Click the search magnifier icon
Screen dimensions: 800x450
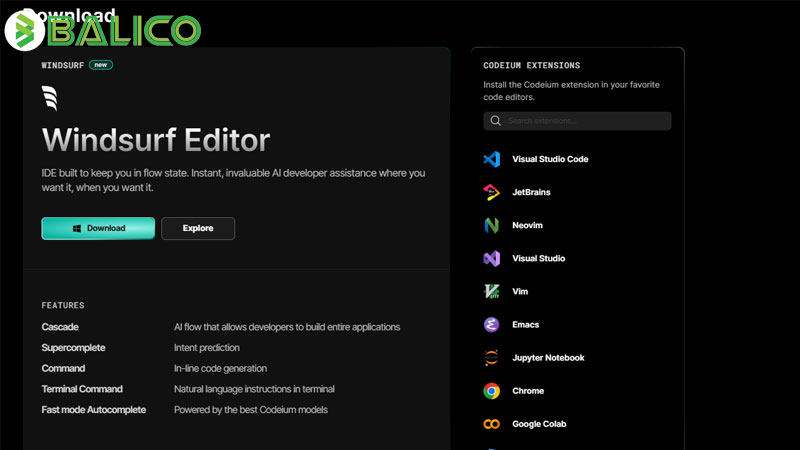click(495, 121)
